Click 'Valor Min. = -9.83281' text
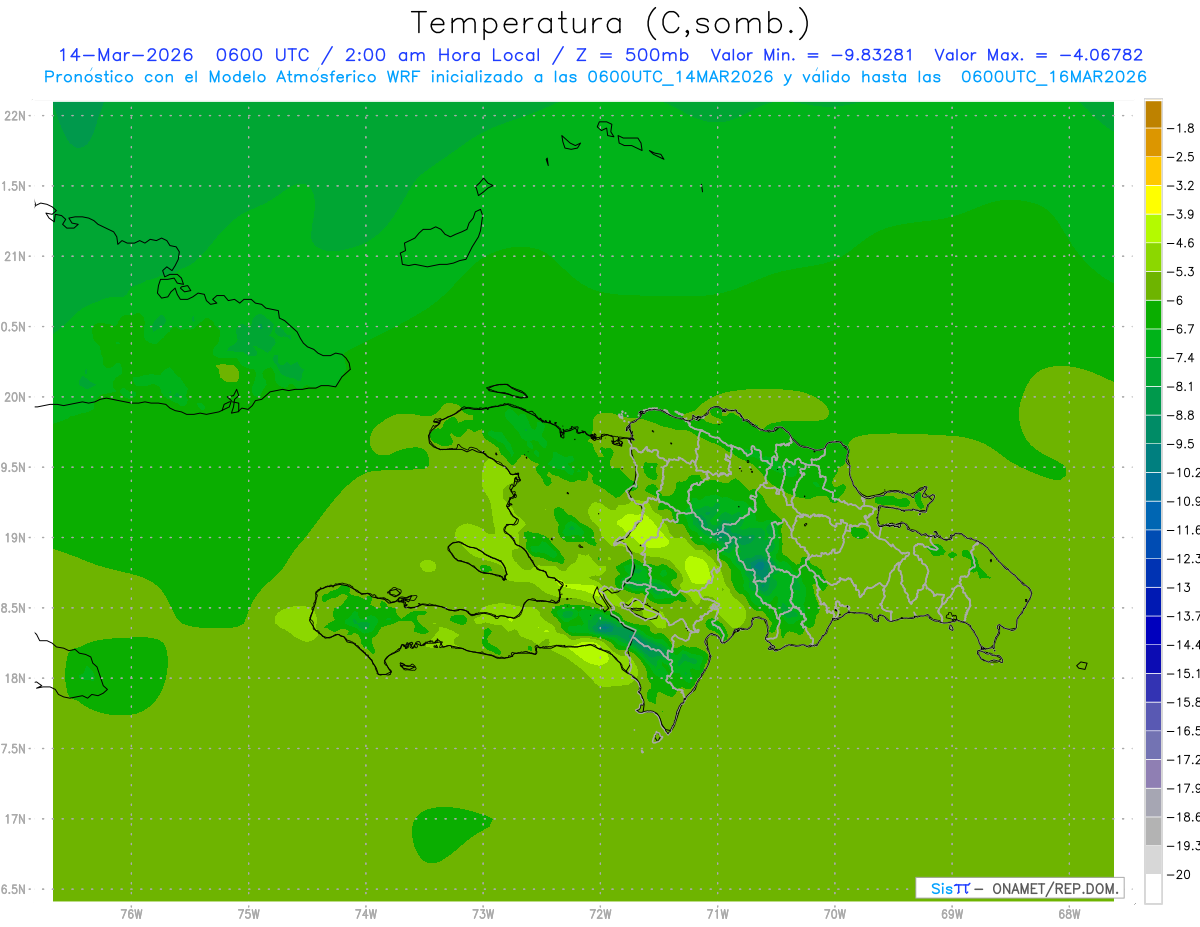 point(812,55)
